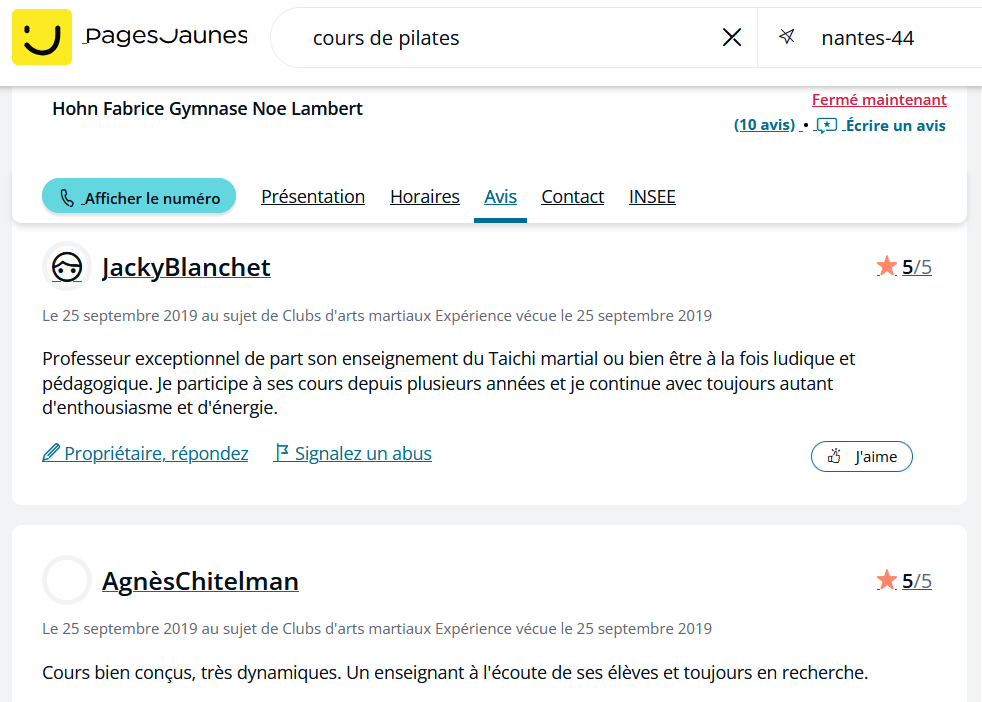Open the INSEE tab

click(x=652, y=197)
